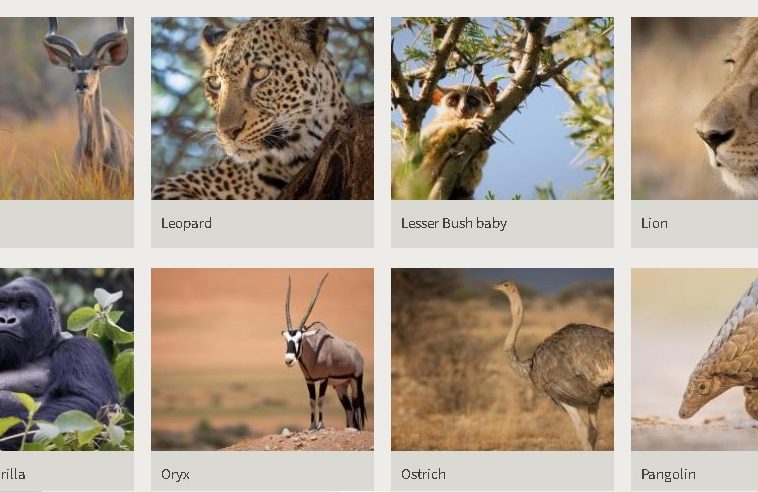Select the Lesser Bush baby photo
Viewport: 758px width, 492px height.
coord(502,108)
